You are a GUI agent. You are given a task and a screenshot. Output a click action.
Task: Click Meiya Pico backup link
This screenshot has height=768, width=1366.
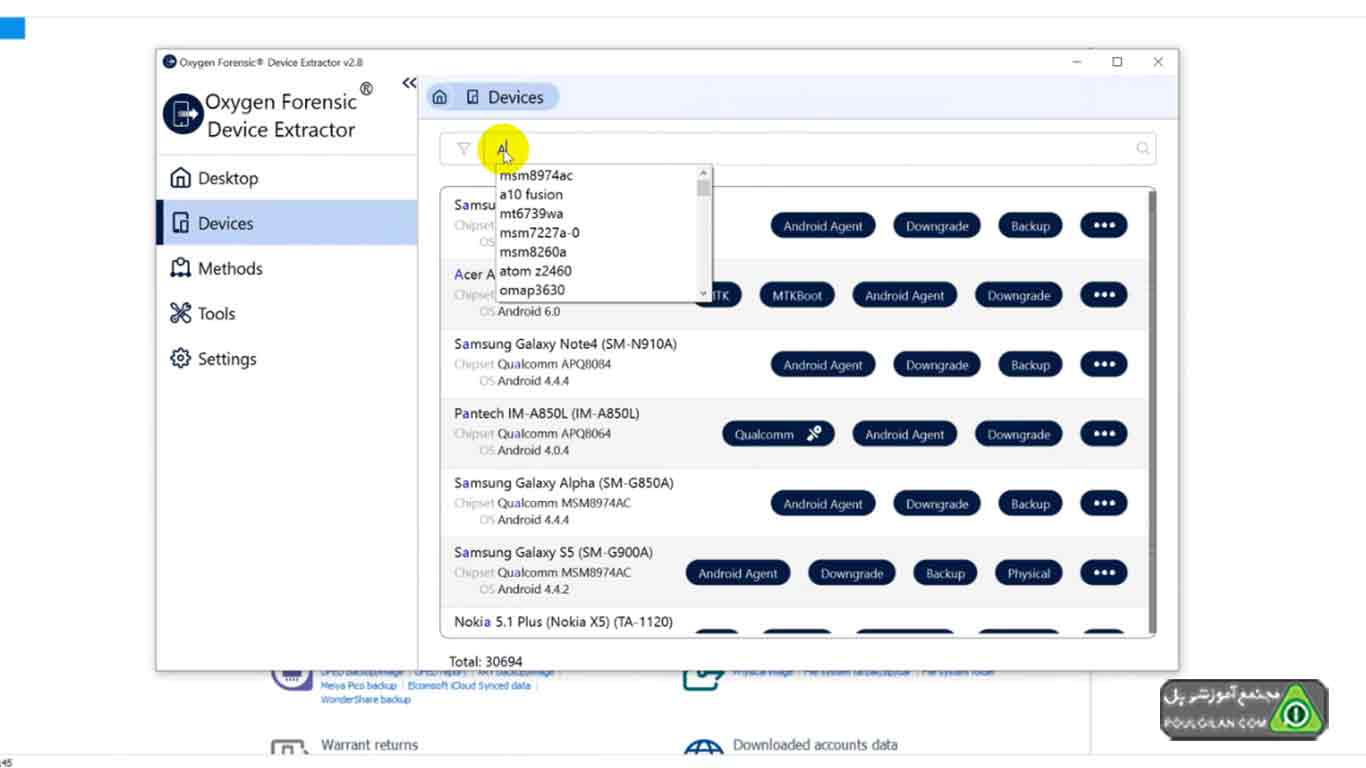tap(358, 686)
